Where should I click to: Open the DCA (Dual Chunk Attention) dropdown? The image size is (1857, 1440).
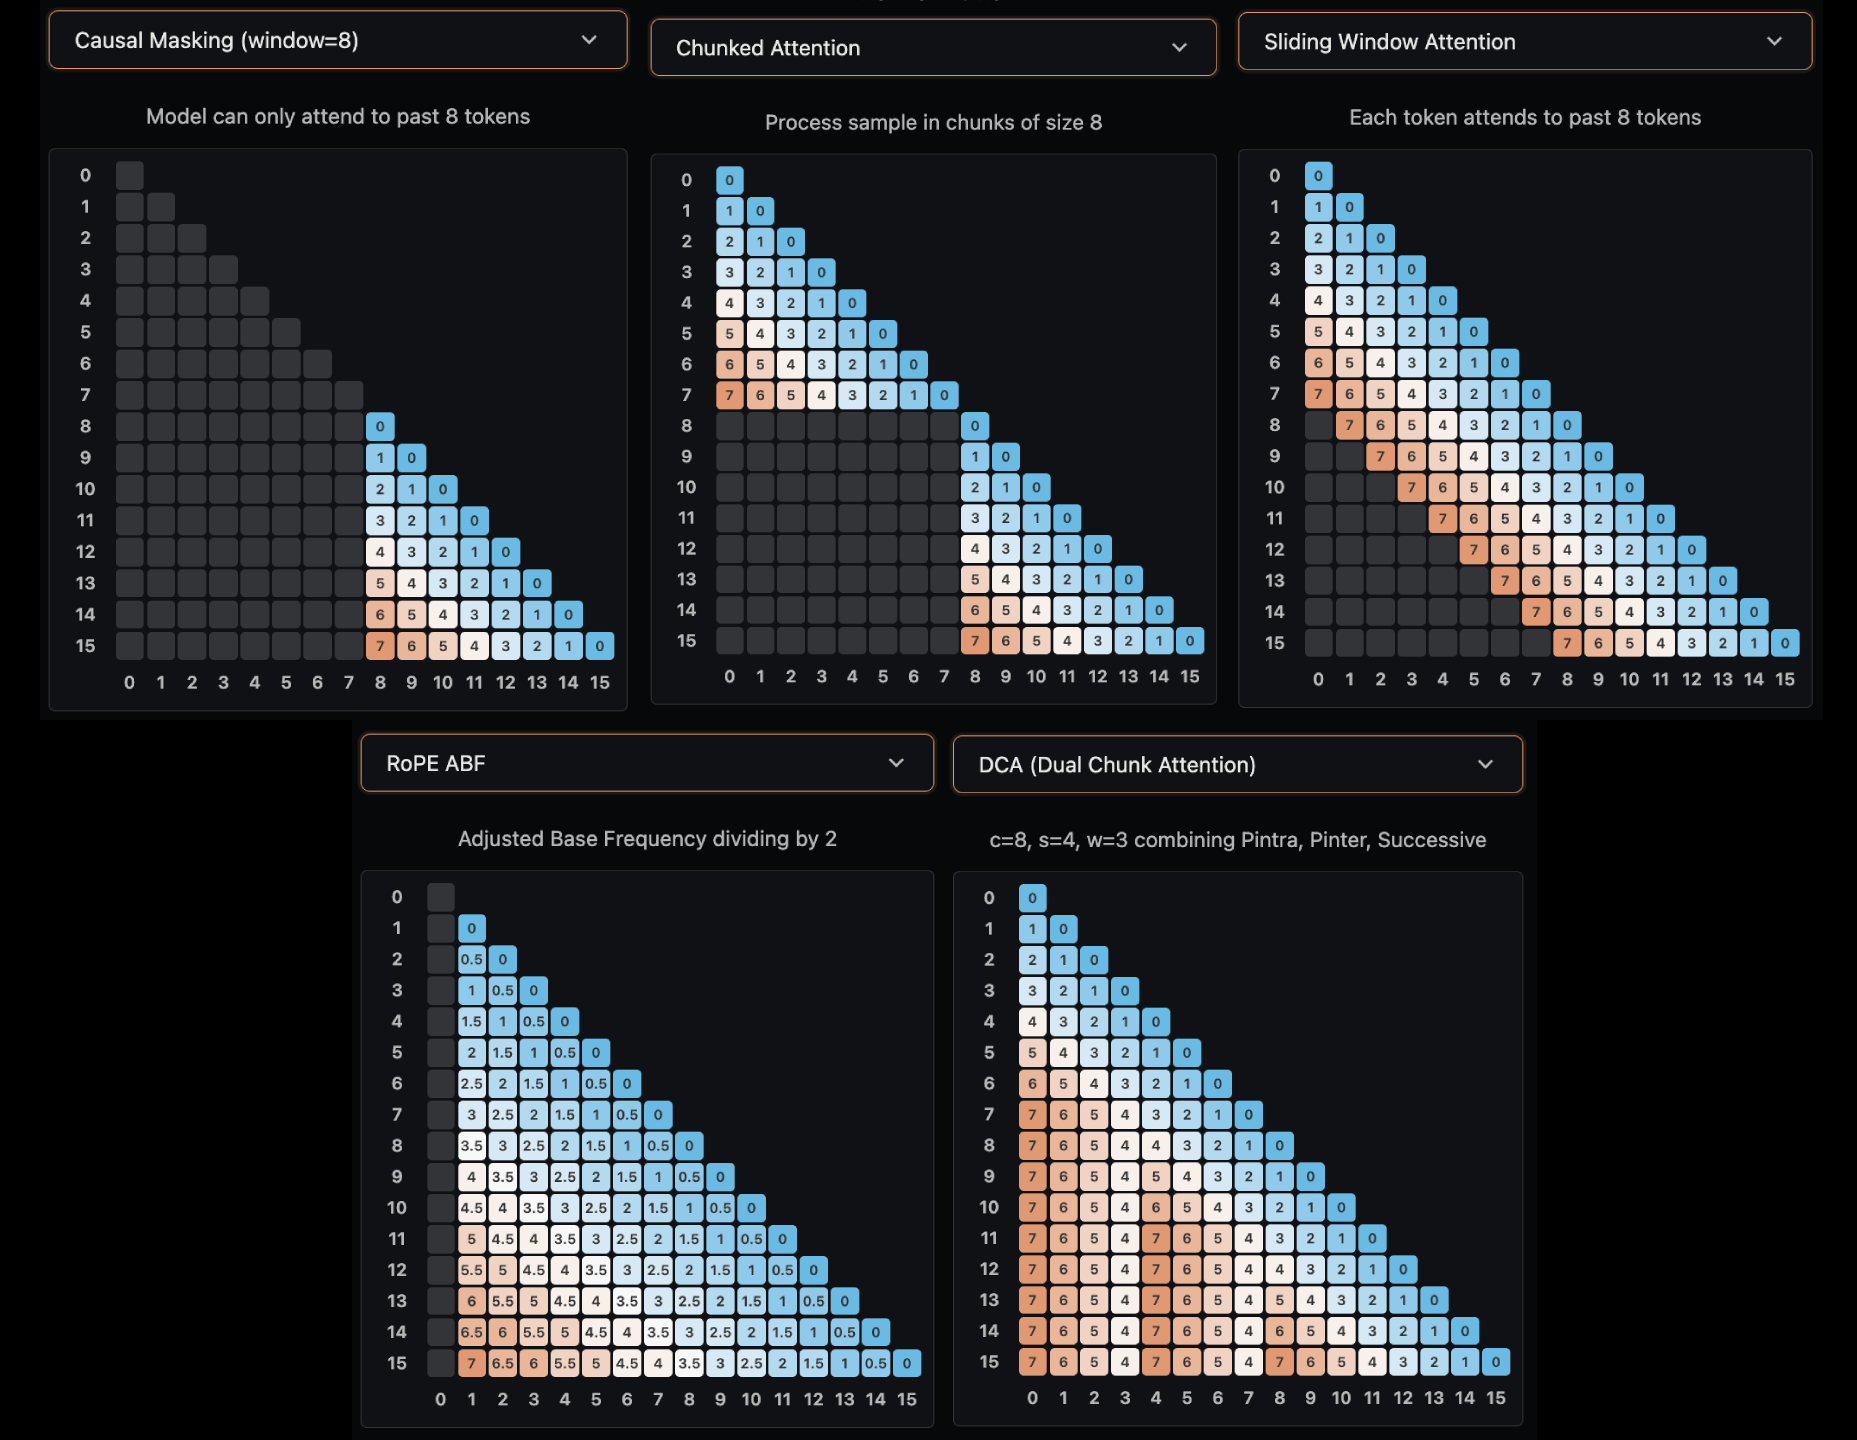[1237, 764]
